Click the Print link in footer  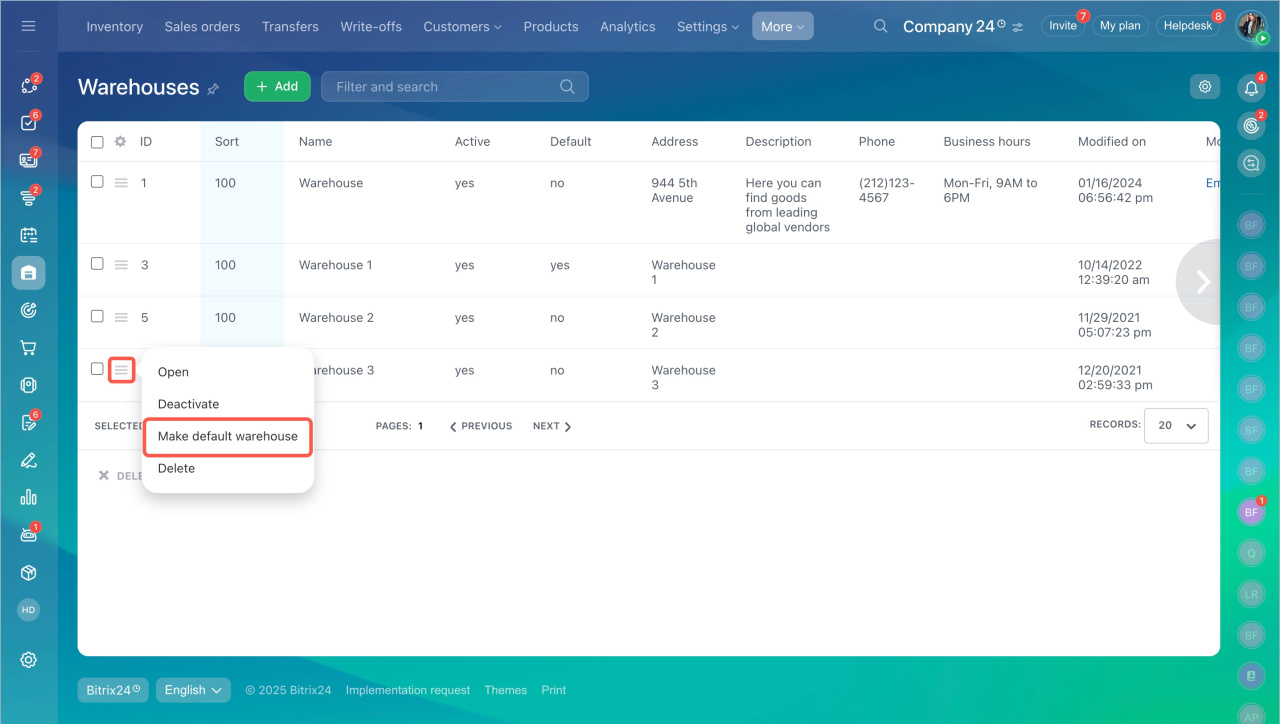tap(554, 690)
